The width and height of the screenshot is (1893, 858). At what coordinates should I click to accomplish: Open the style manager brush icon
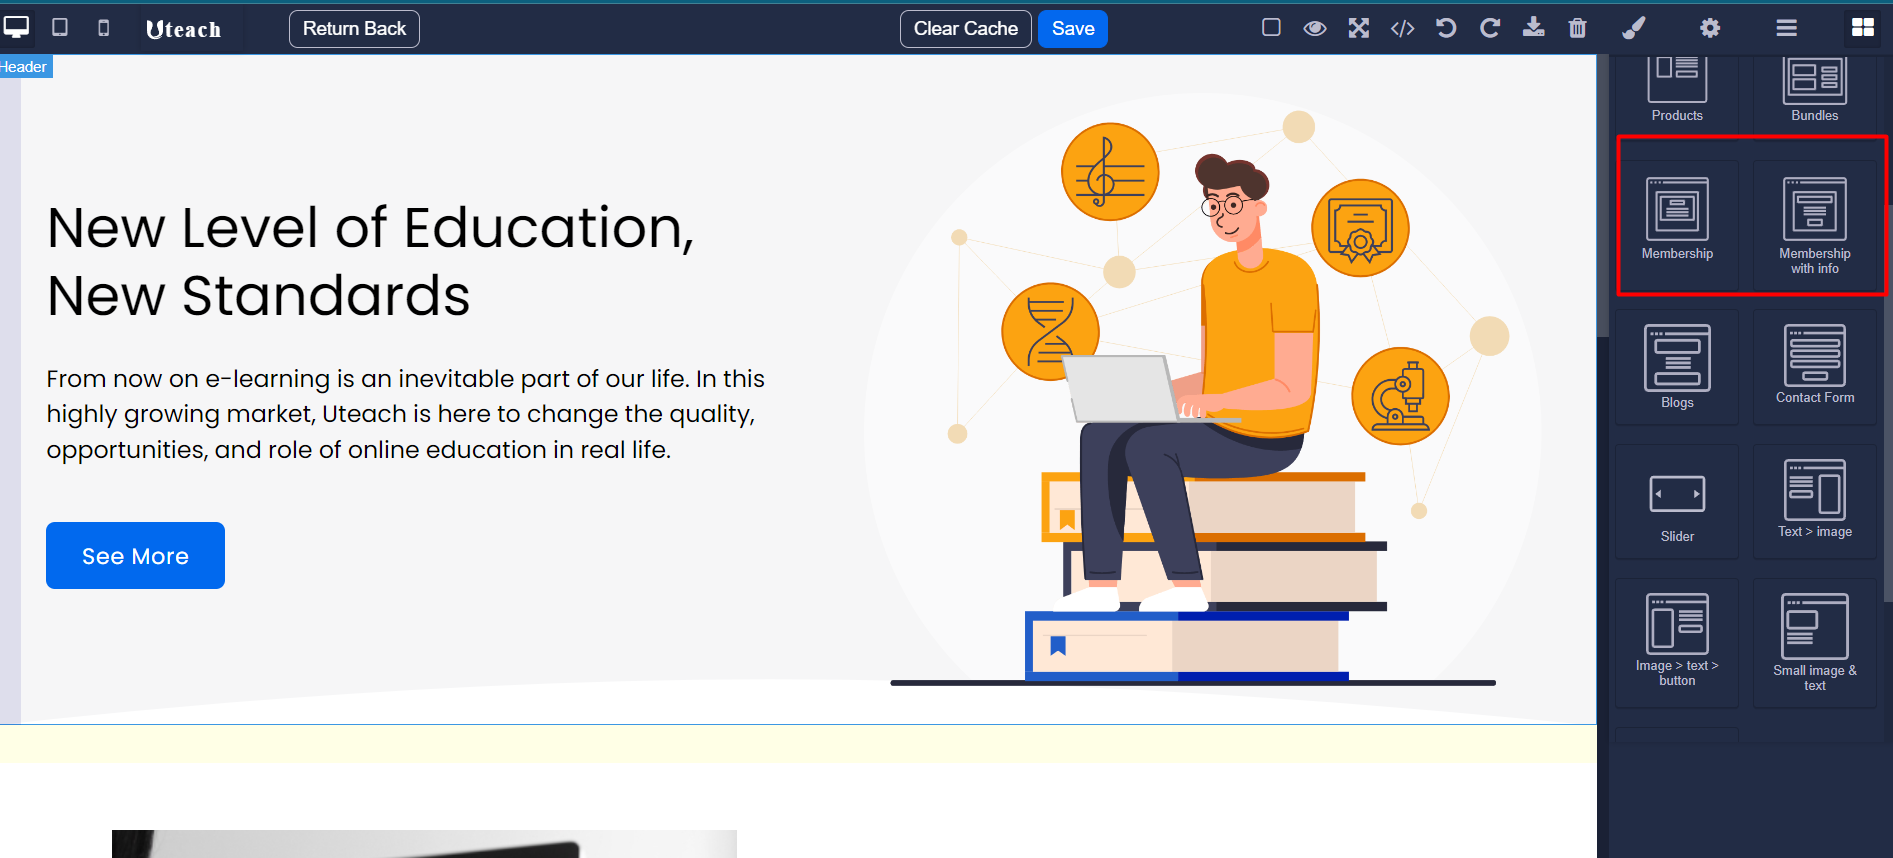[x=1633, y=28]
